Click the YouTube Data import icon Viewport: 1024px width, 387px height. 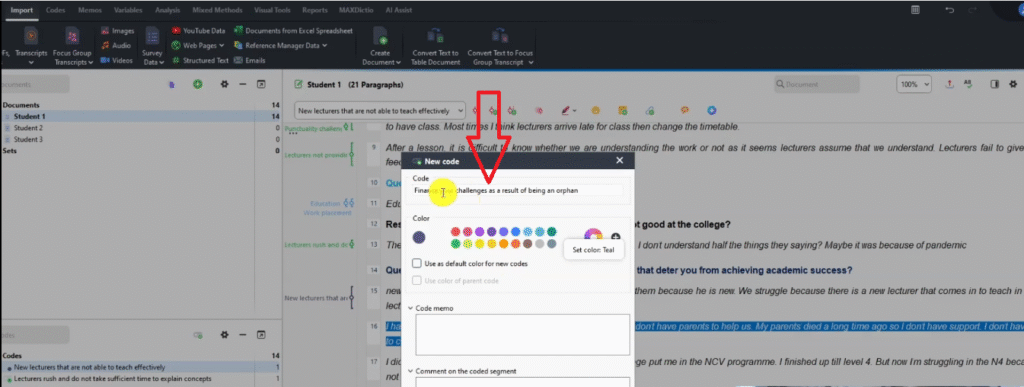[176, 31]
